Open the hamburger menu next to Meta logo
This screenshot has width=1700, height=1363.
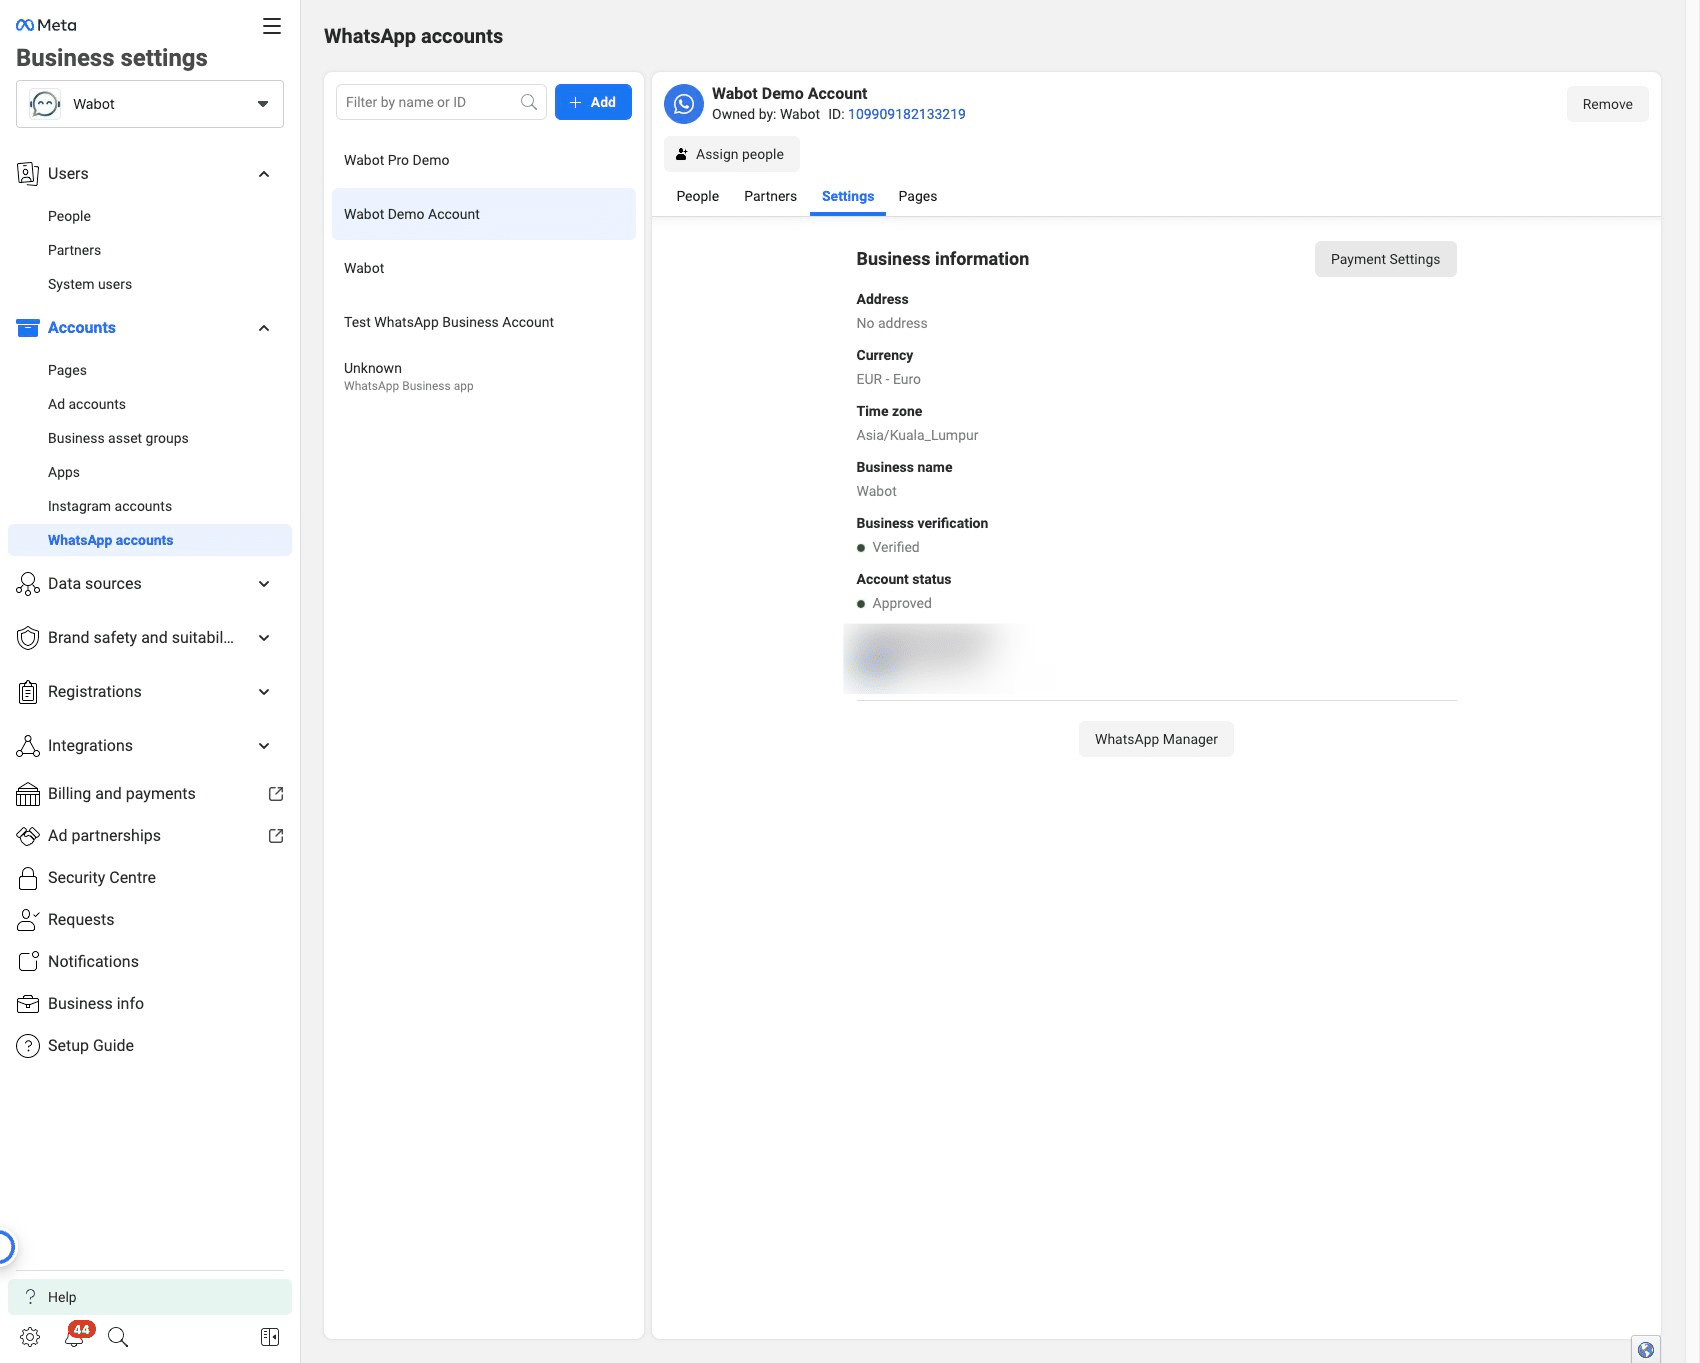click(272, 26)
